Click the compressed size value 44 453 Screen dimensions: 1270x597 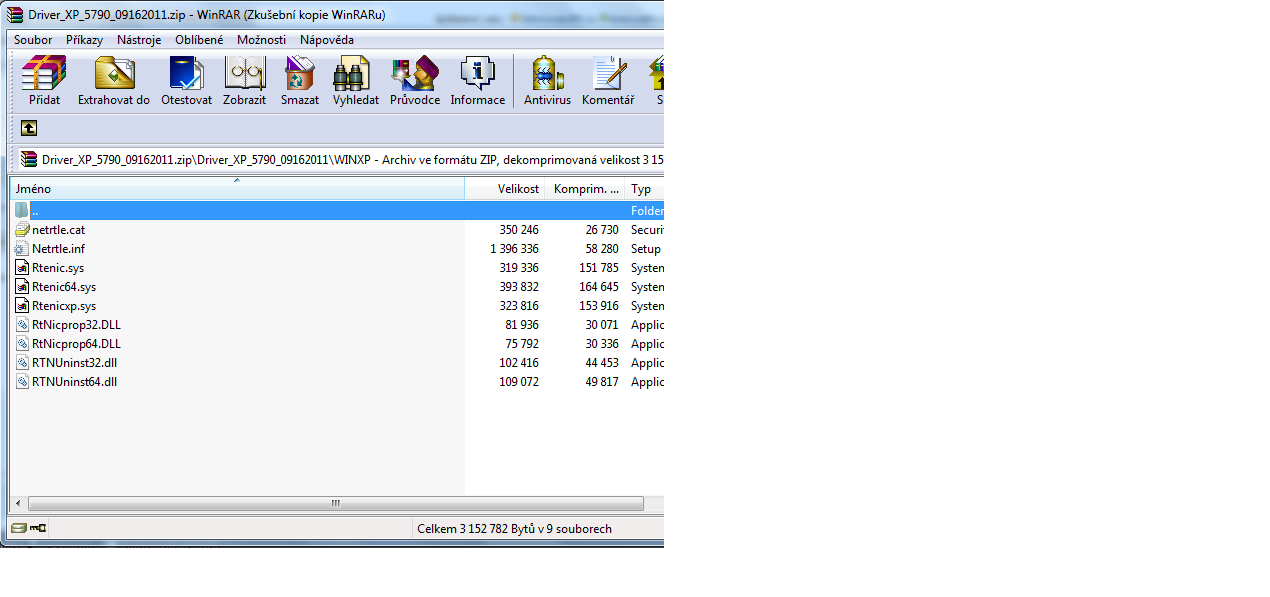coord(602,363)
